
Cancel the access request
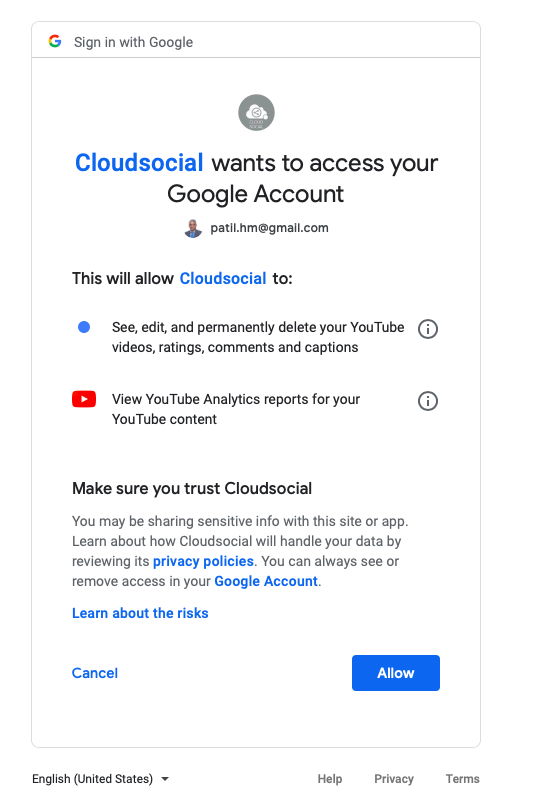coord(95,673)
